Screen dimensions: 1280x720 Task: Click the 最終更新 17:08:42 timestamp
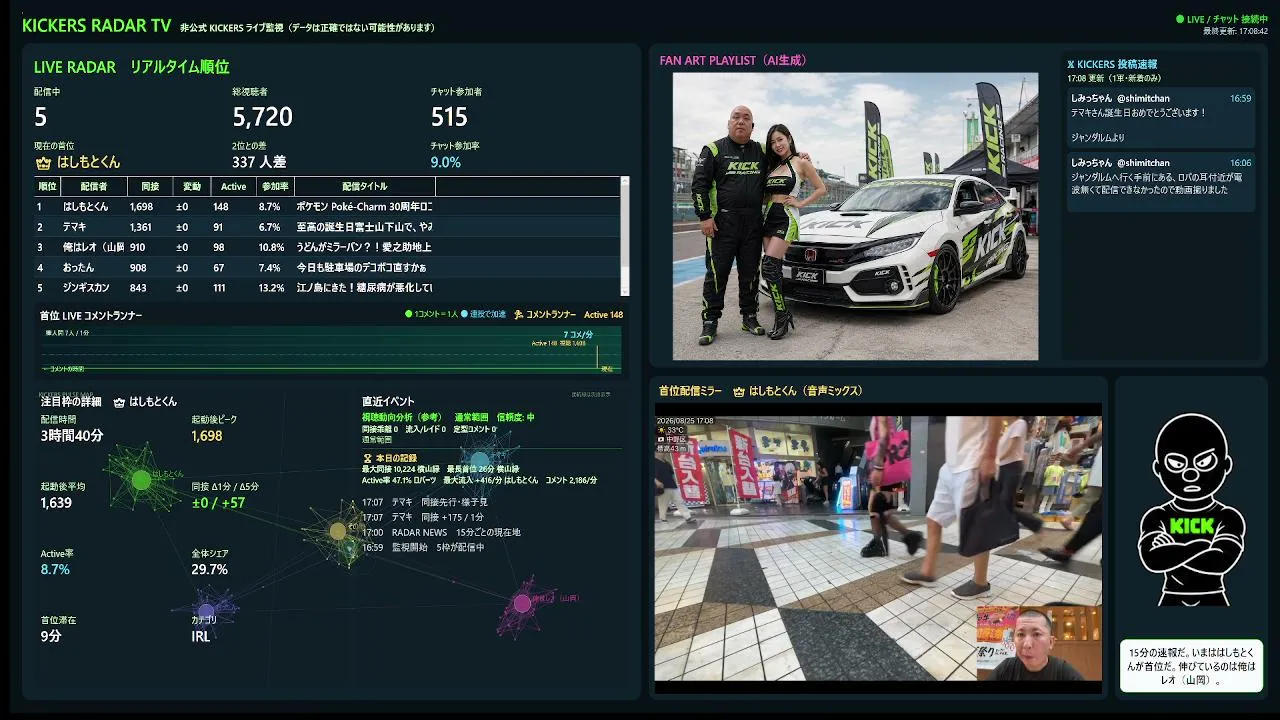pos(1236,31)
